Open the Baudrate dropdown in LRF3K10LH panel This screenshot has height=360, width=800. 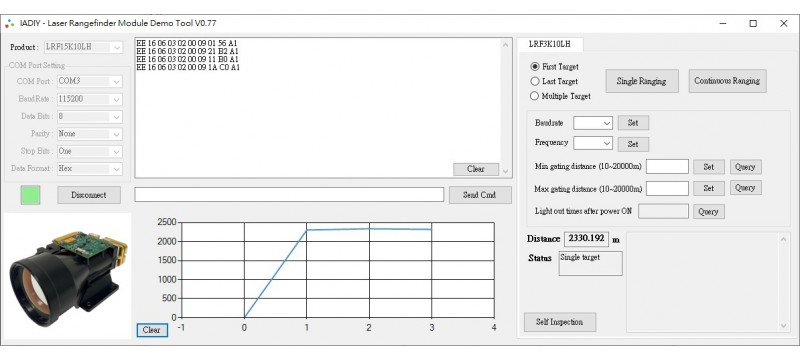[592, 123]
